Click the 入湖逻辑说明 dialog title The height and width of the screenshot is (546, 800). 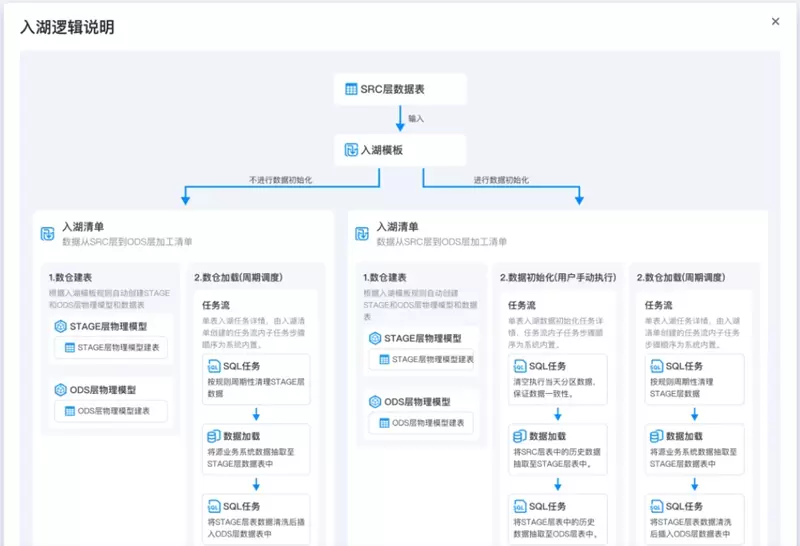pos(67,27)
